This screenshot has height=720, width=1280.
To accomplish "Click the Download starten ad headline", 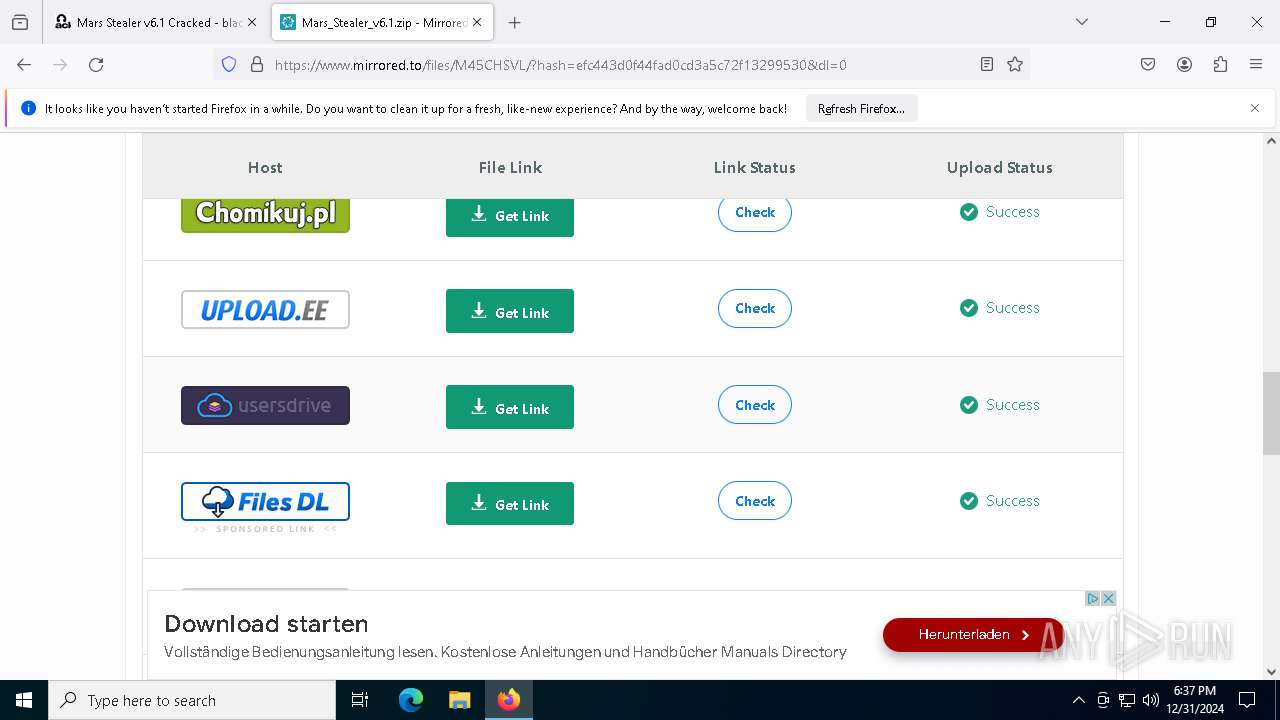I will click(266, 624).
